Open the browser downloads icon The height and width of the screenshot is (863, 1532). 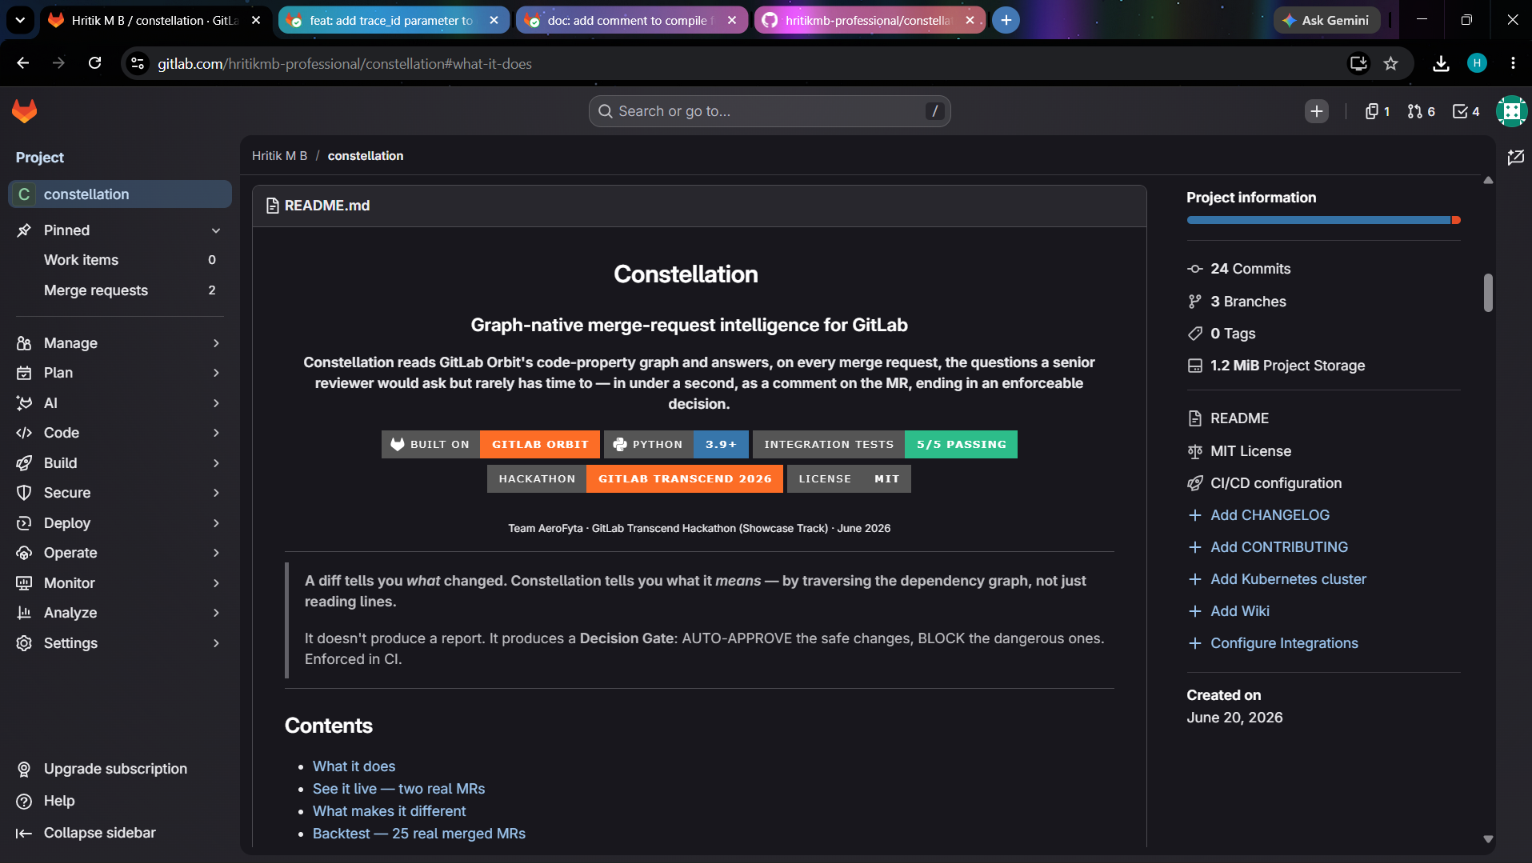(x=1441, y=63)
